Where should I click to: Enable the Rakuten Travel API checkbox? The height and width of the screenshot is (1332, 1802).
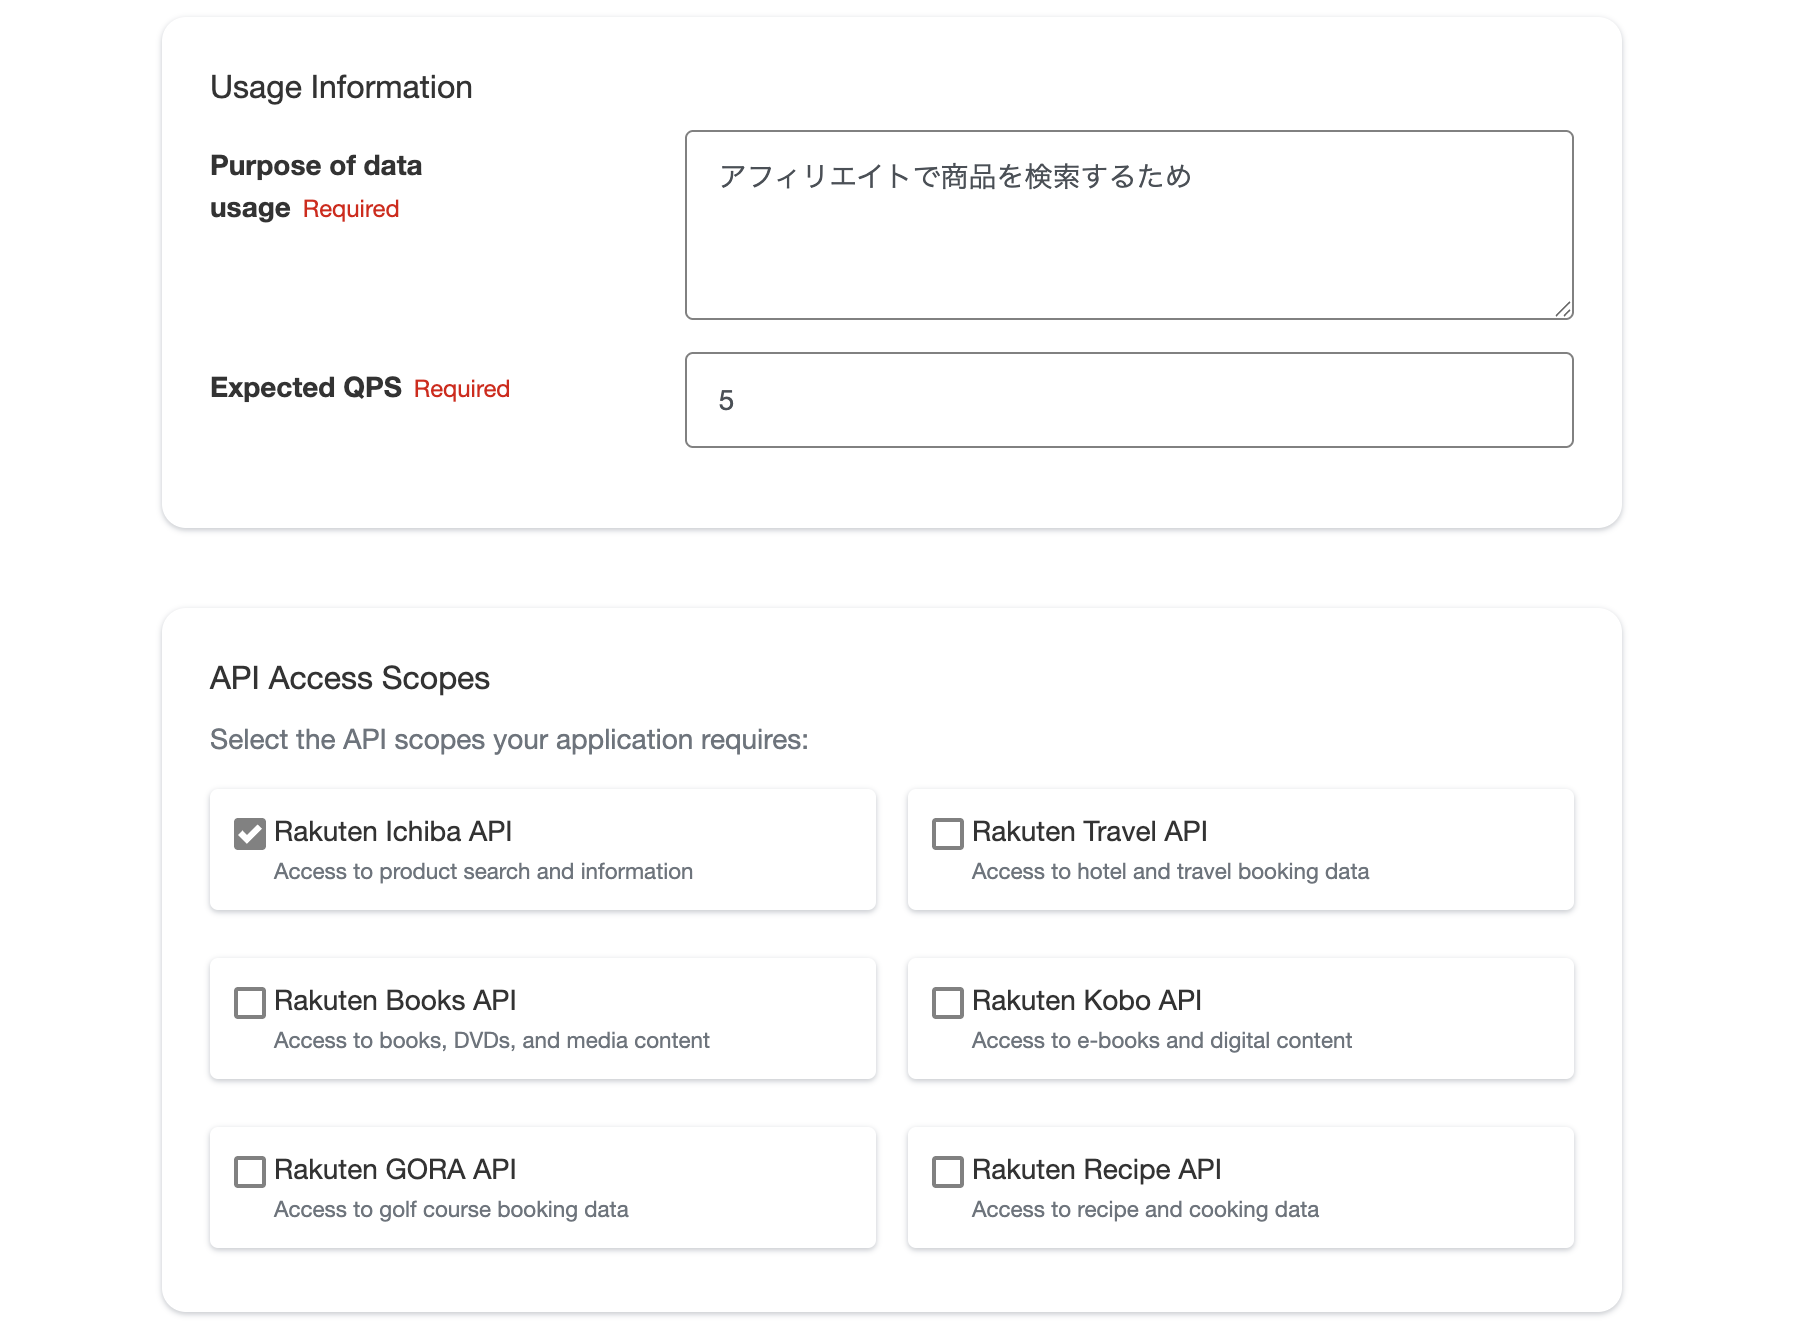947,833
